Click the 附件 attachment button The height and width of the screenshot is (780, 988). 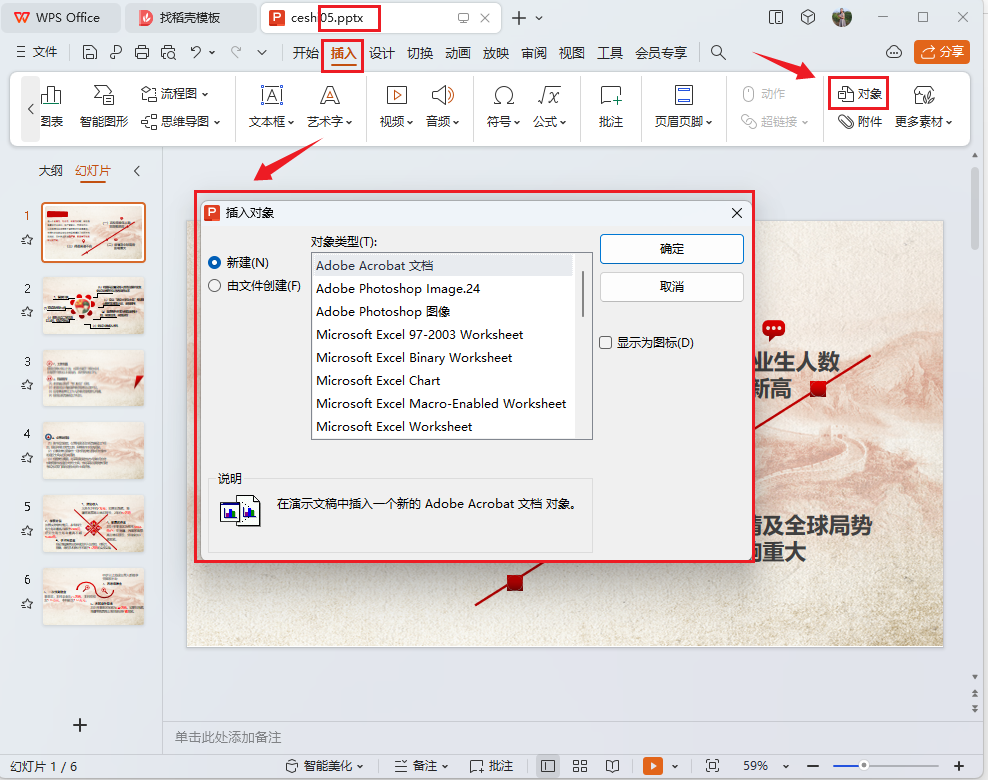(x=859, y=122)
